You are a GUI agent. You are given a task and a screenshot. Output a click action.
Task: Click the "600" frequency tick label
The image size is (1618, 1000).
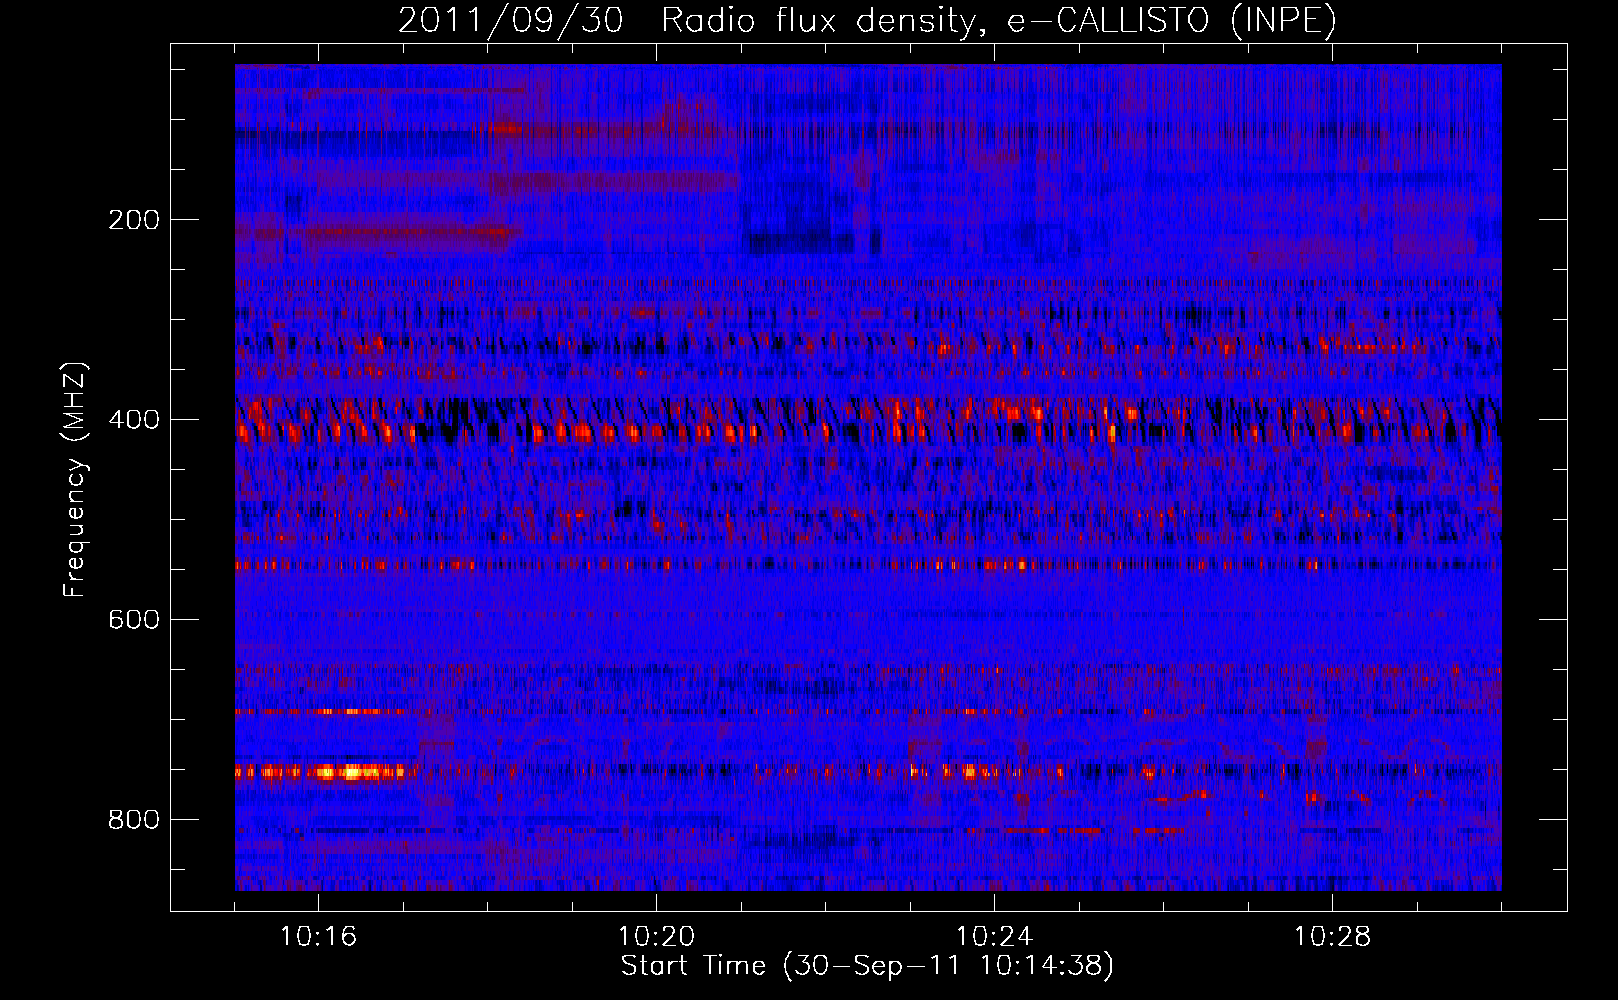click(134, 620)
